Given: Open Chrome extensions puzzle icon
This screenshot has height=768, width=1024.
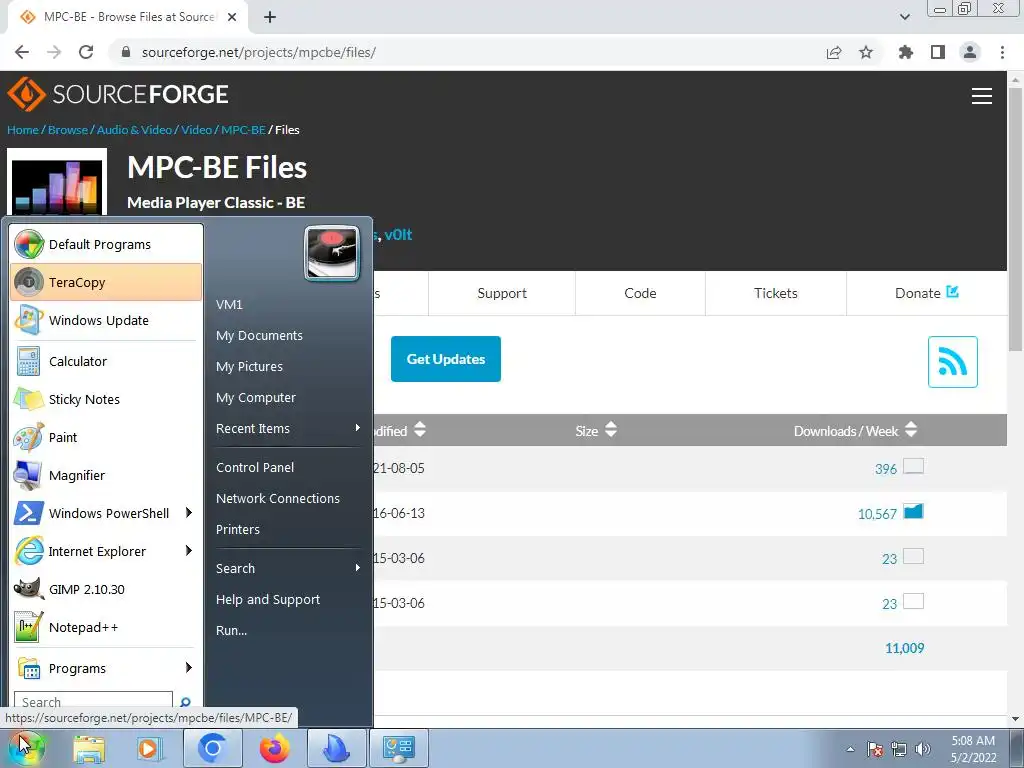Looking at the screenshot, I should click(x=906, y=52).
